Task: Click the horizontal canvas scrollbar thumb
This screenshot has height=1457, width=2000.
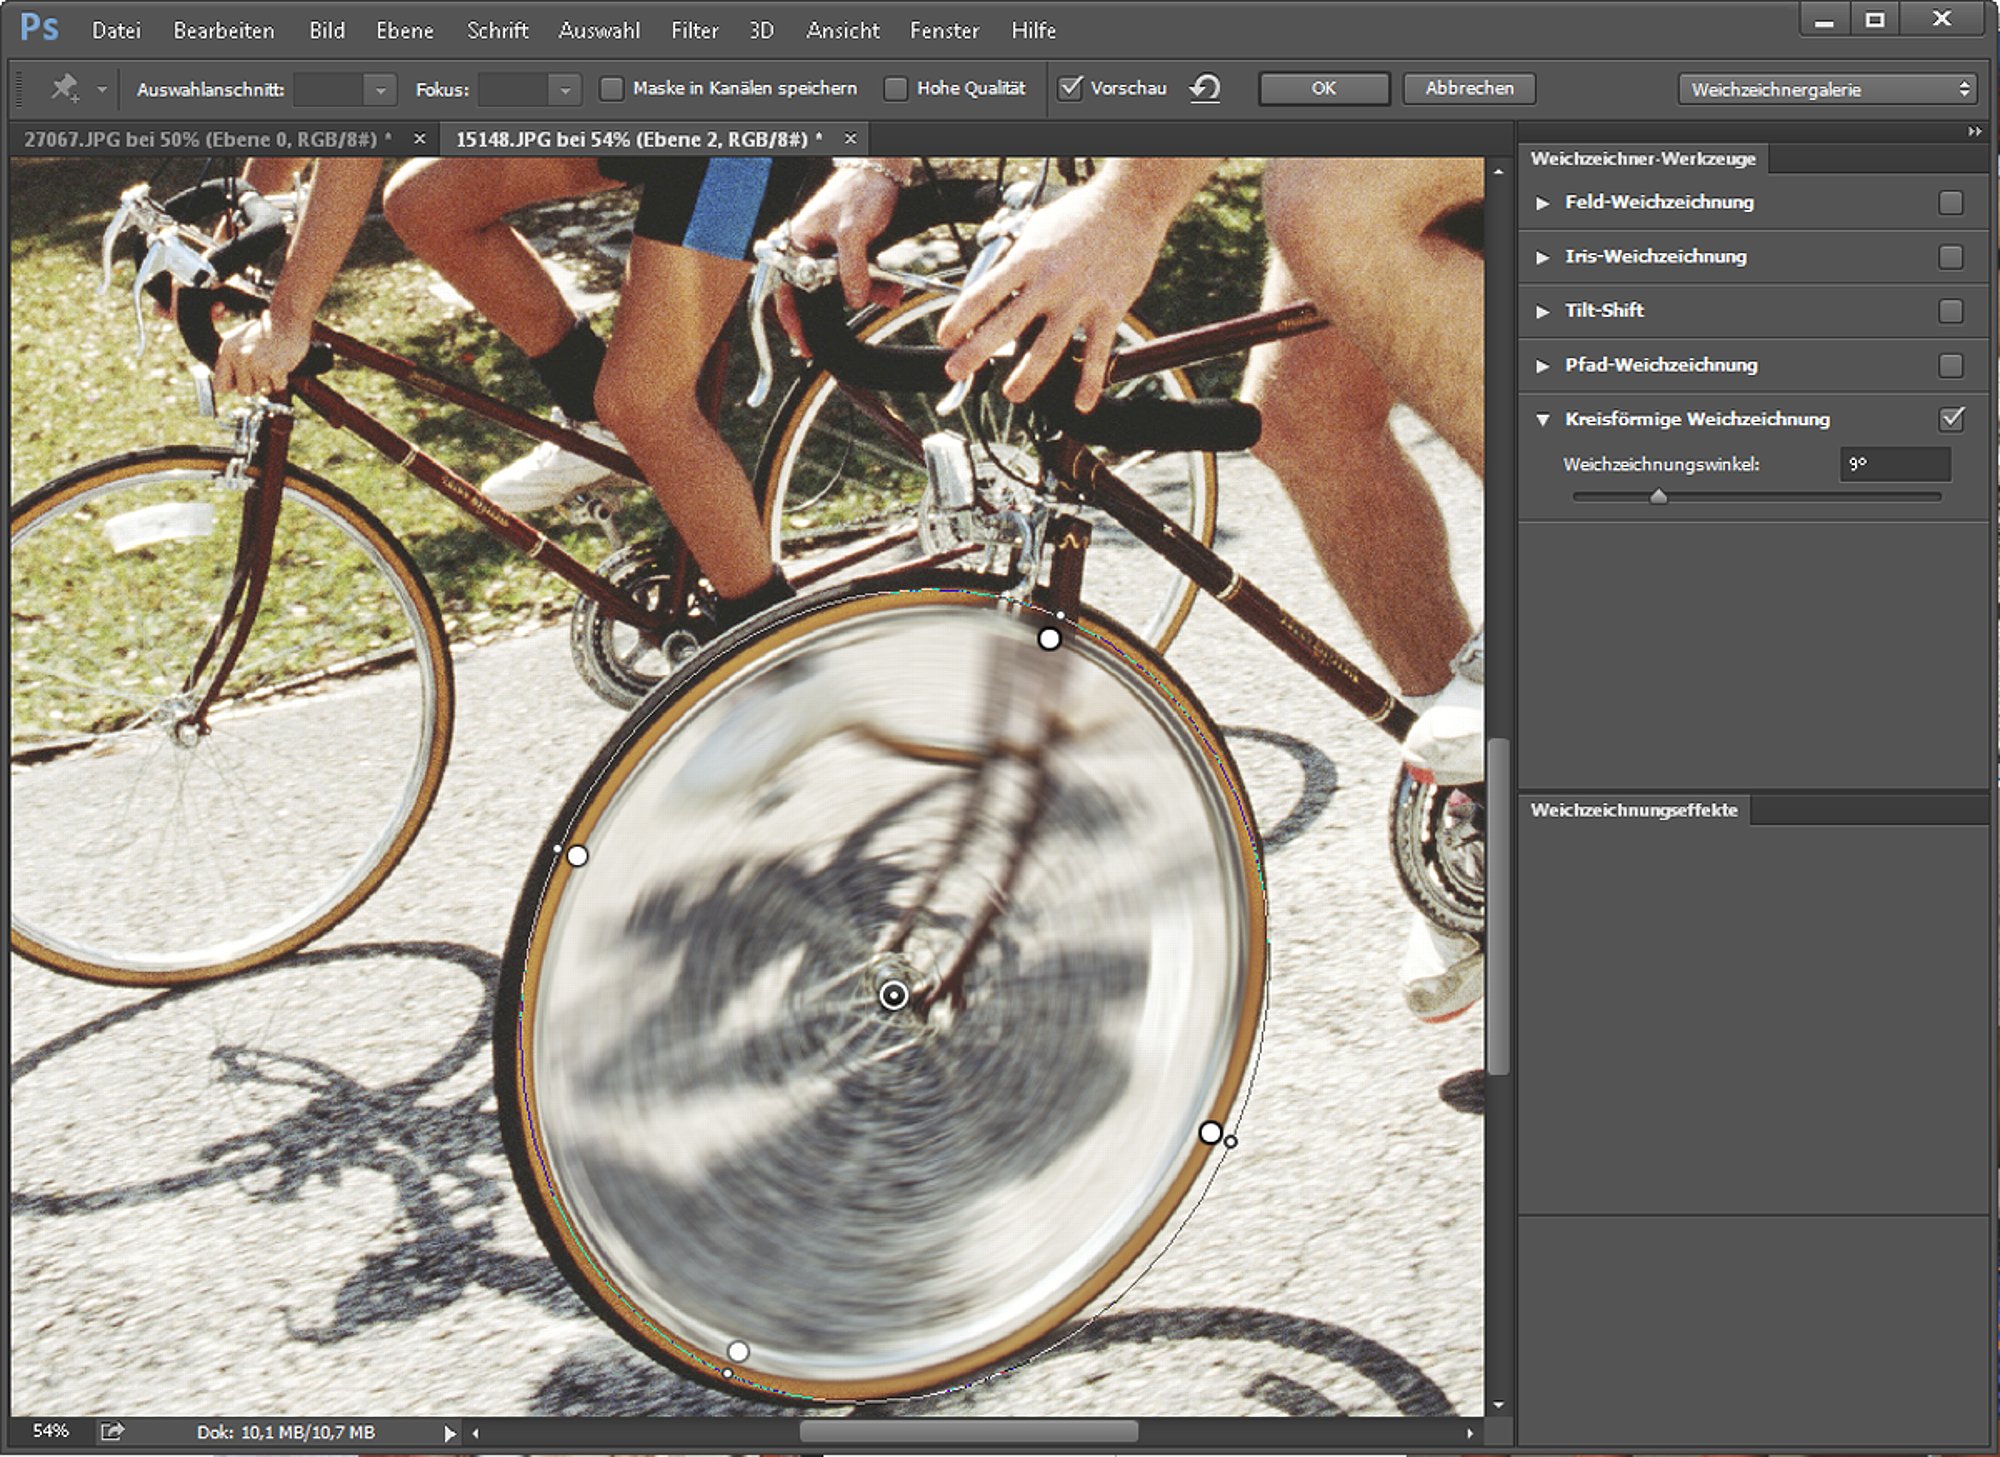Action: tap(969, 1432)
